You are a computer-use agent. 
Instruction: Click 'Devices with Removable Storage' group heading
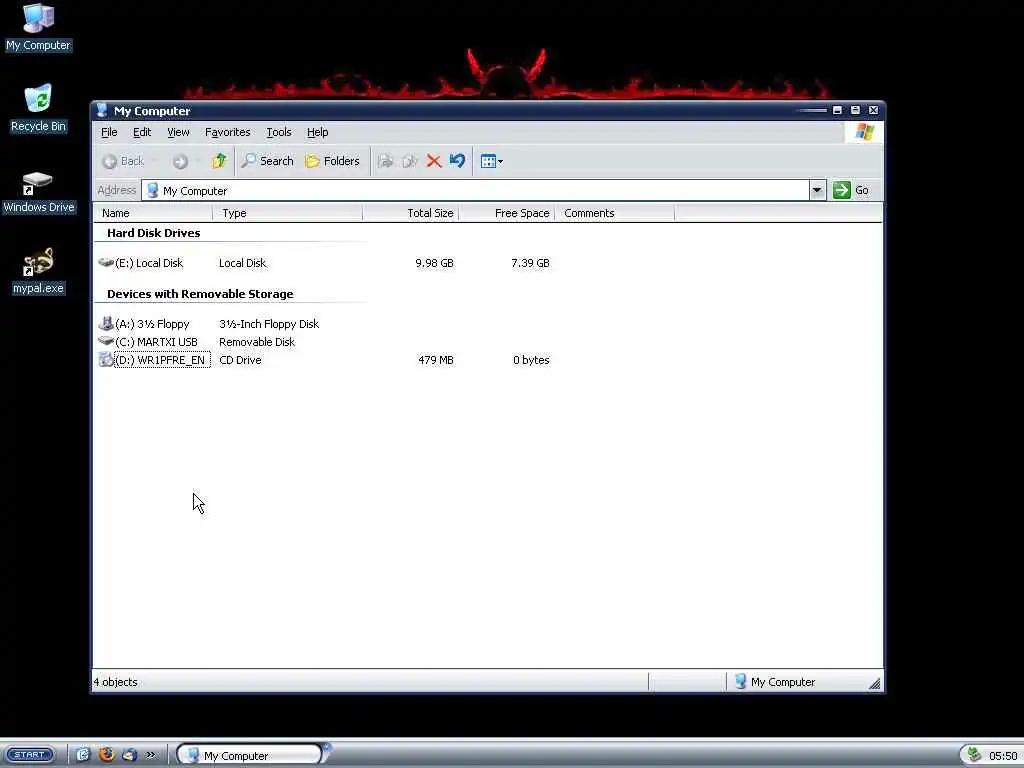(x=200, y=294)
